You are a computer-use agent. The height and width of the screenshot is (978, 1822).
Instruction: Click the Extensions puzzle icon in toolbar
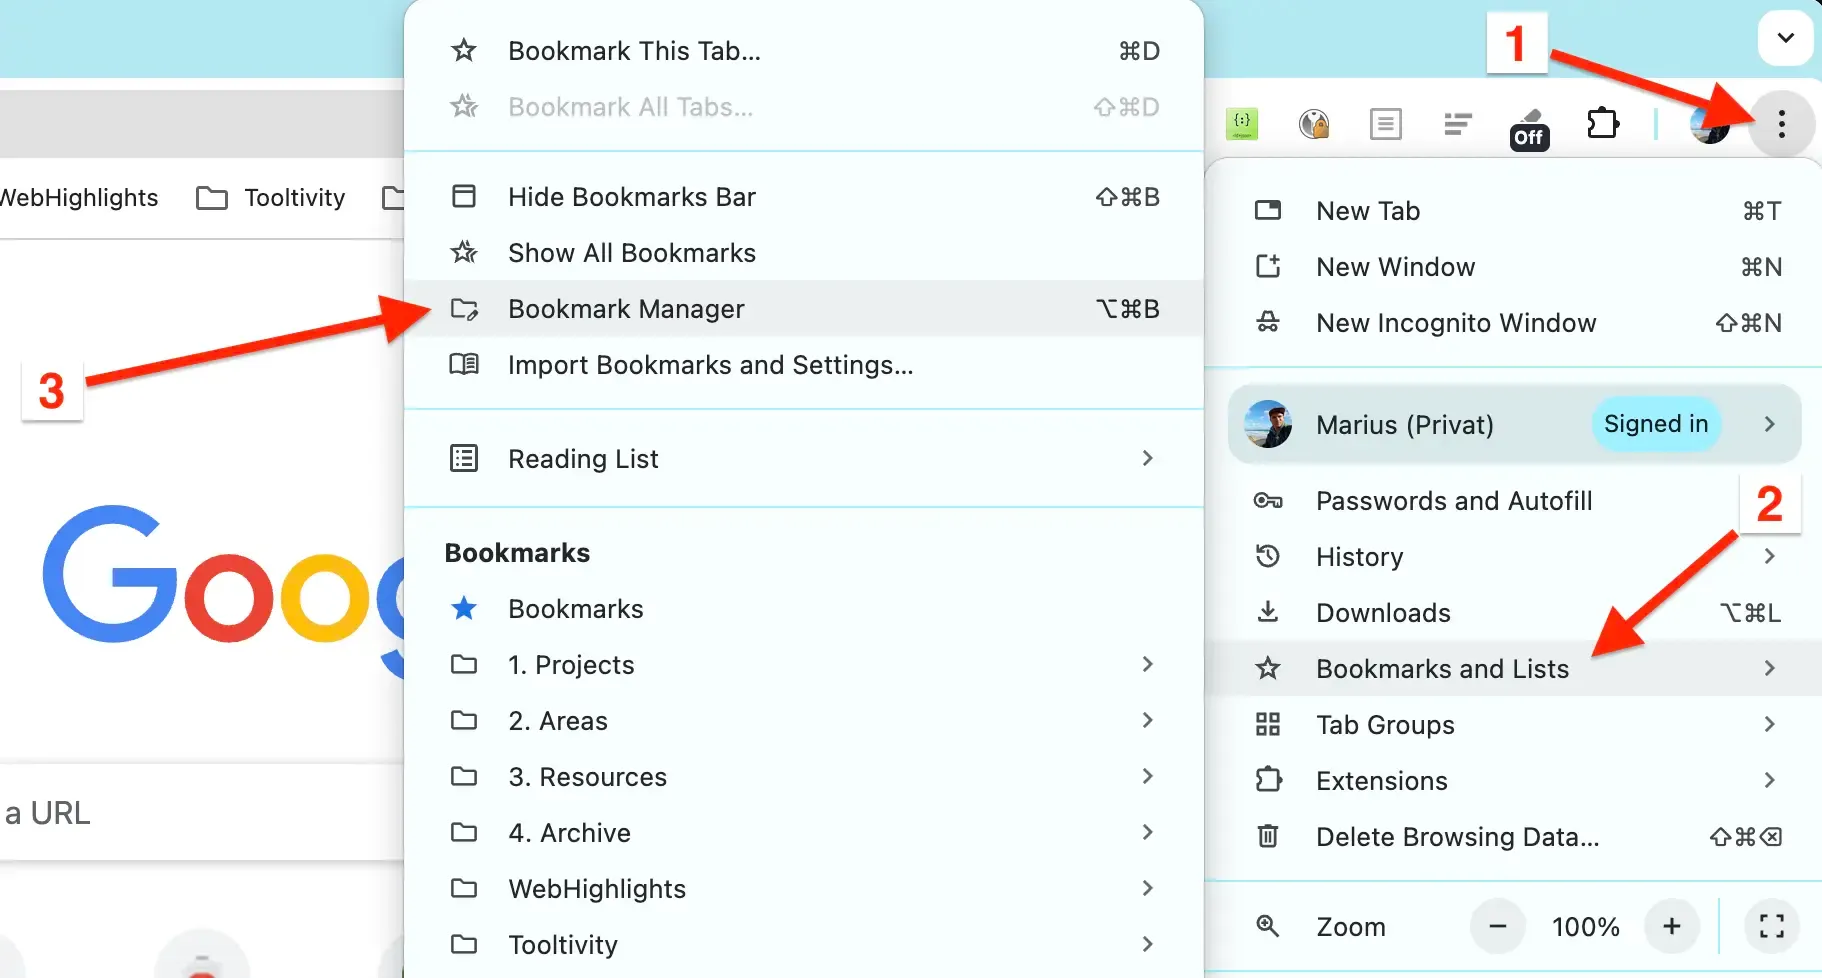tap(1603, 124)
